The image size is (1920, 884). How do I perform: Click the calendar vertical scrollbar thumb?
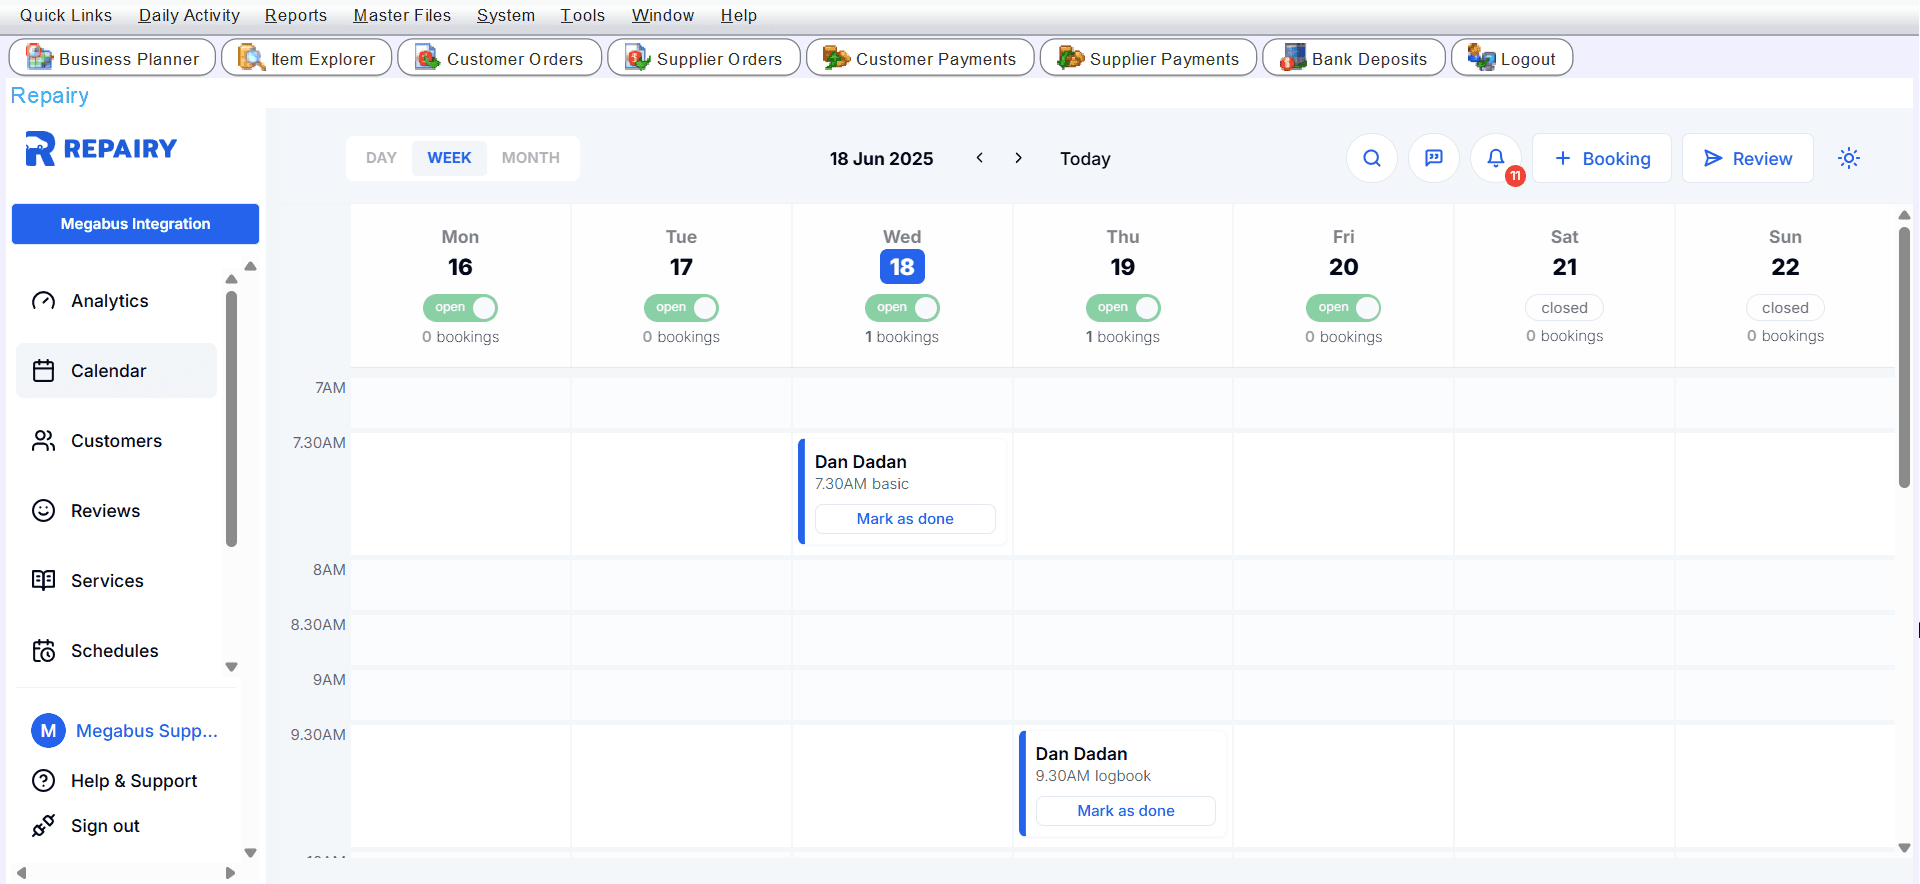1904,357
